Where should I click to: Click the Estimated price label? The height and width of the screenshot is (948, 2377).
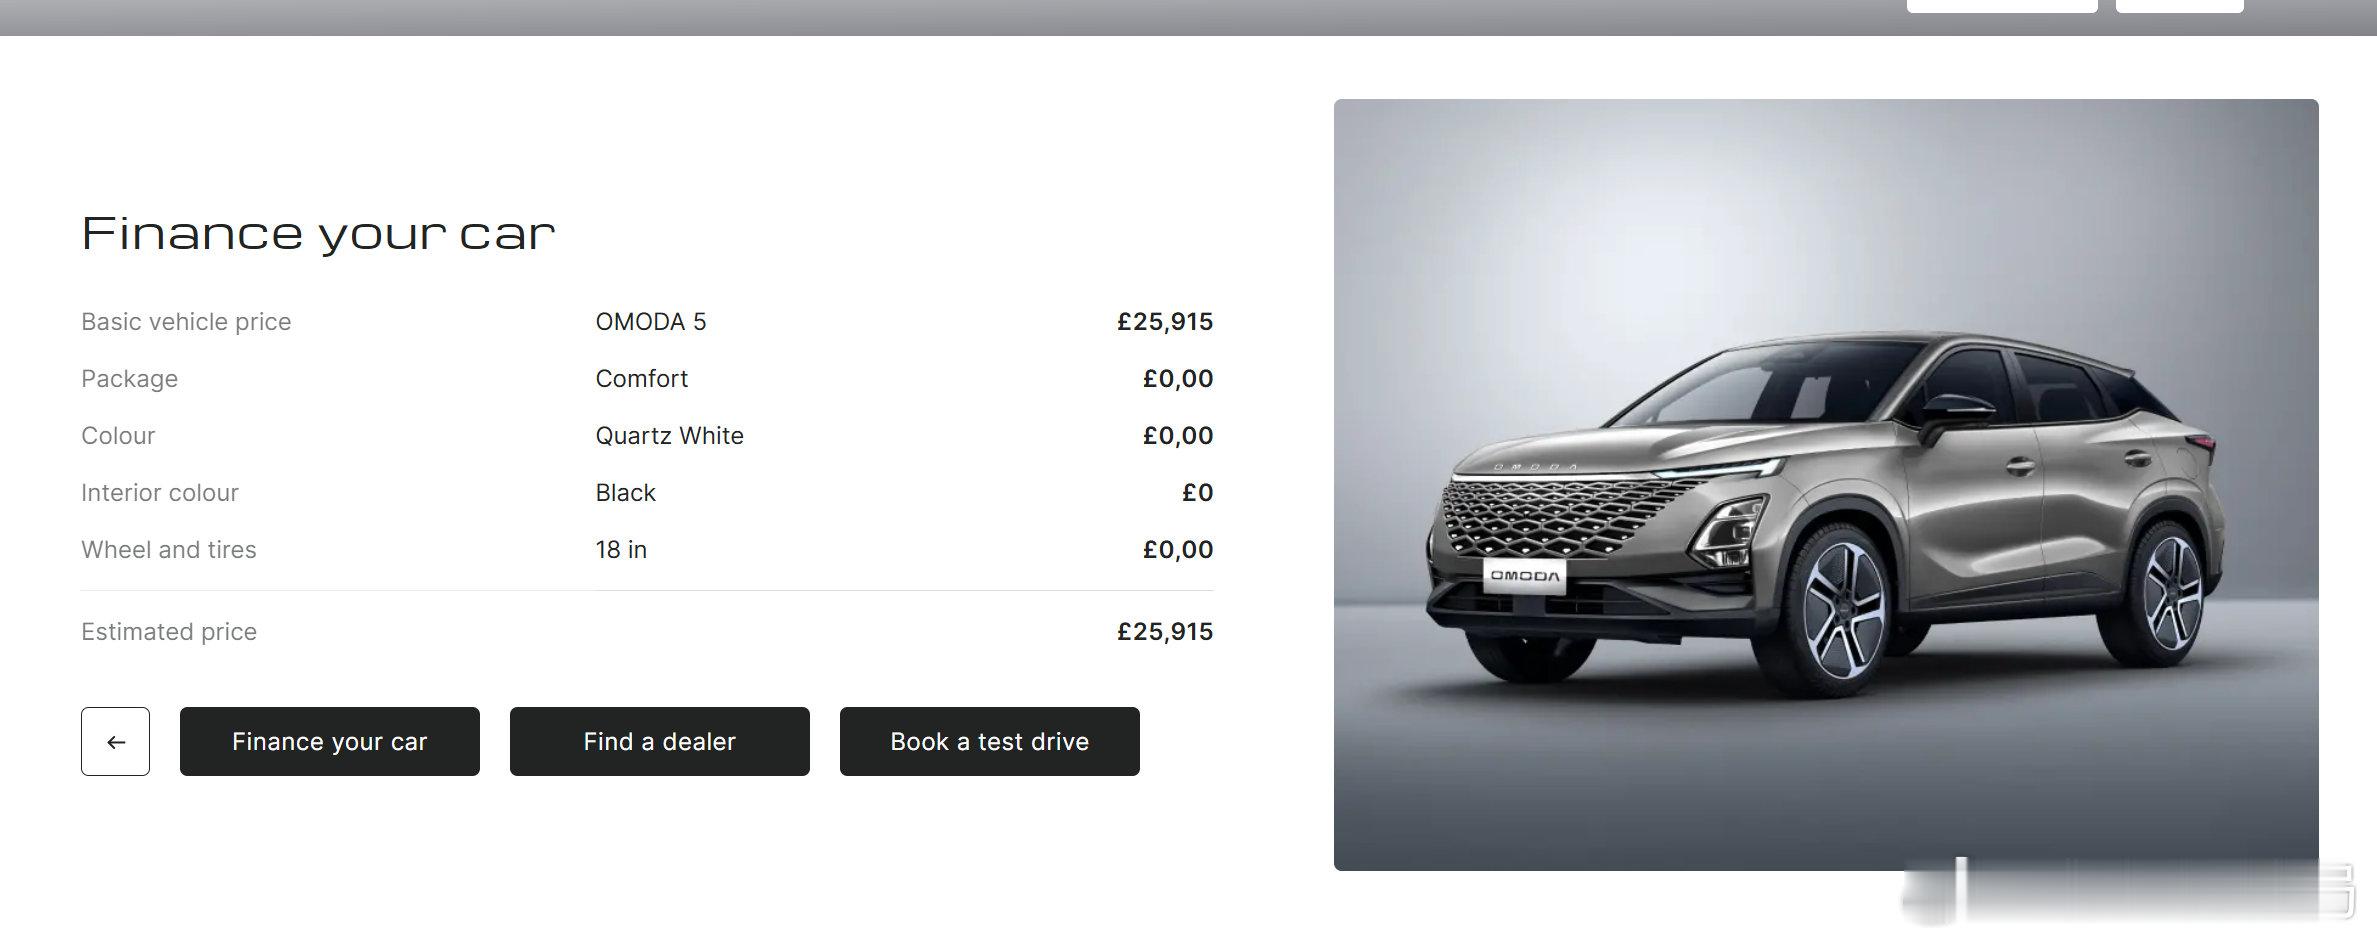tap(169, 632)
